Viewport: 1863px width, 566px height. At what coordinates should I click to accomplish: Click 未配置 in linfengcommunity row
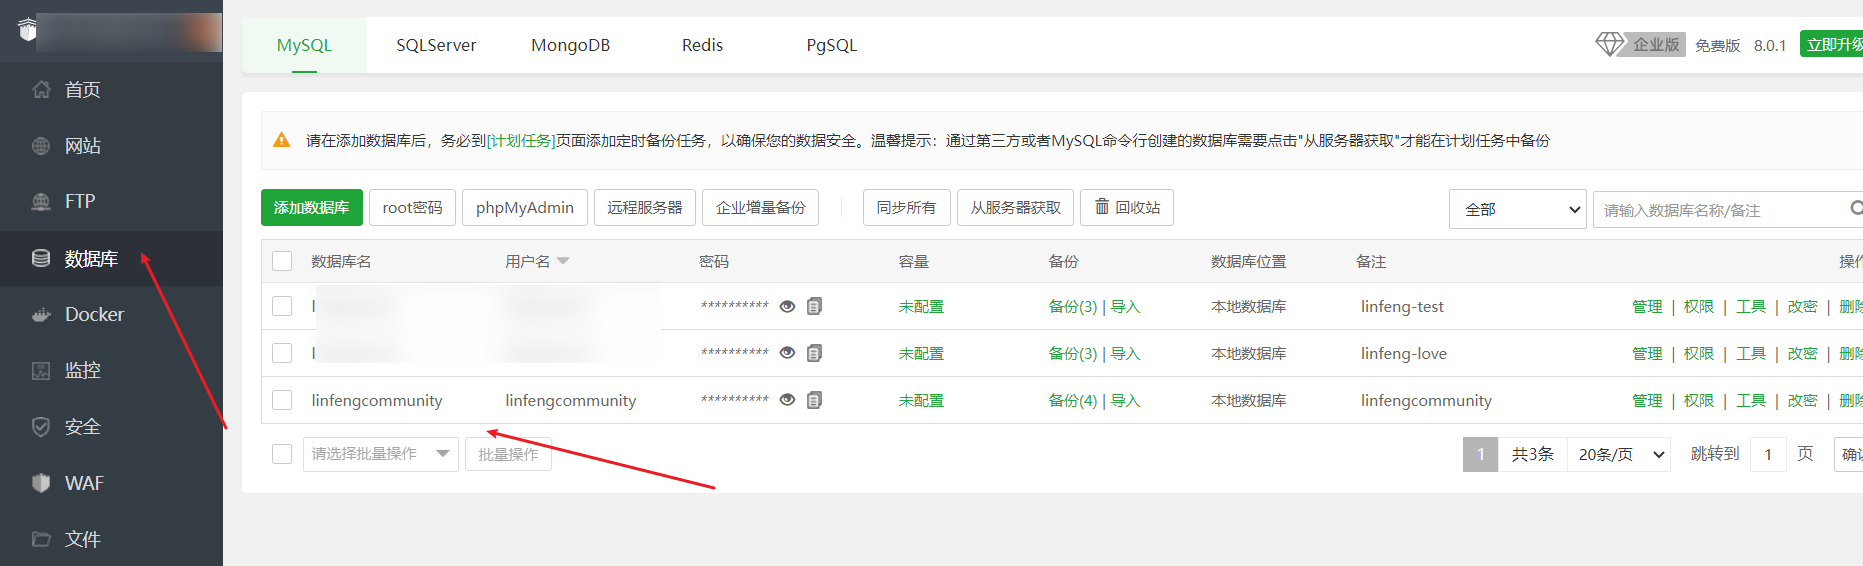click(x=921, y=400)
